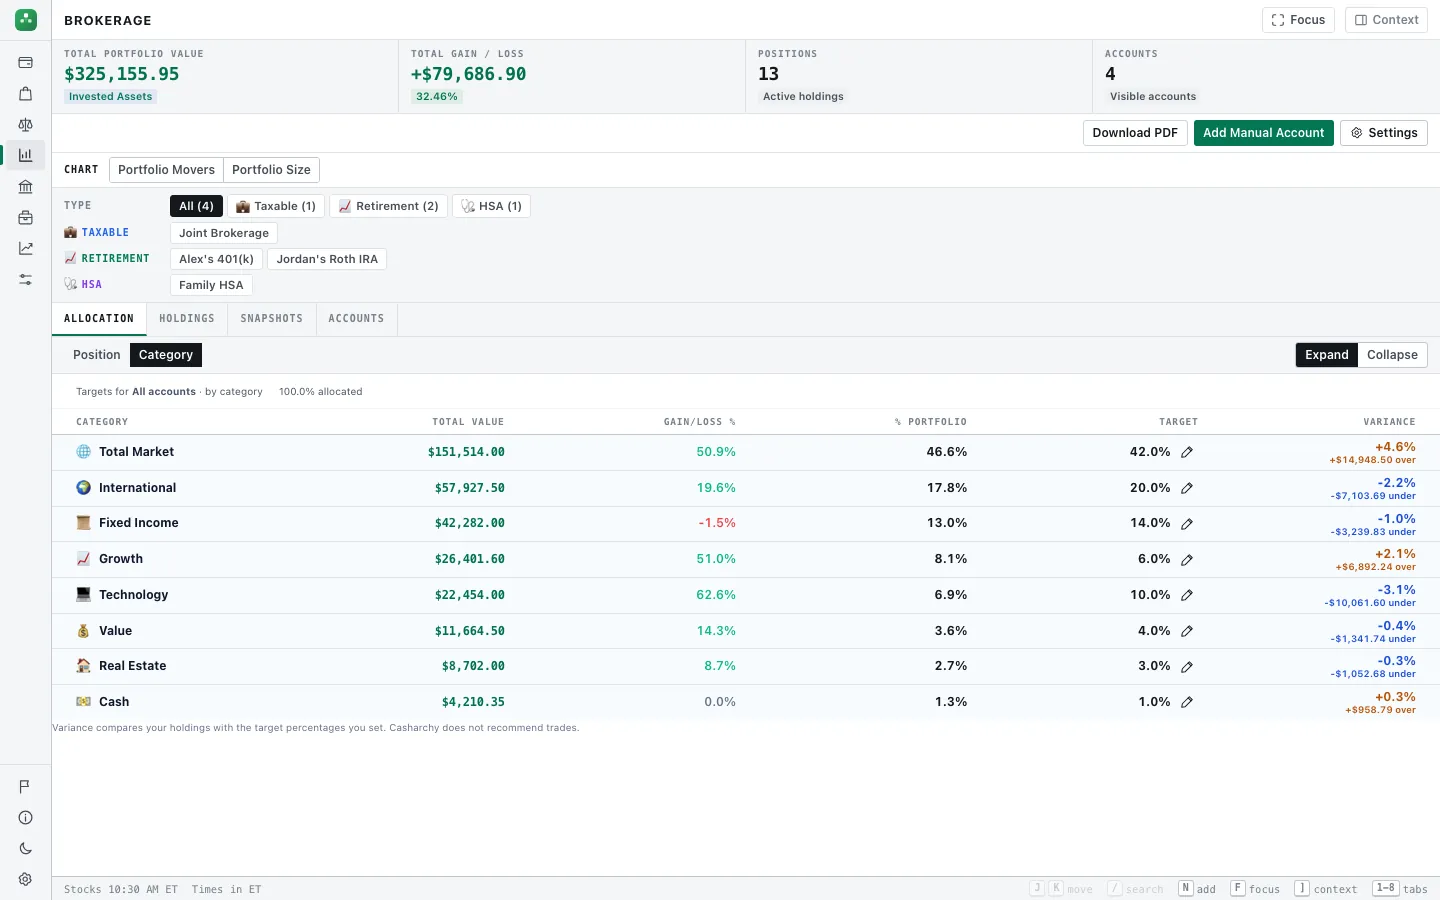Filter by Taxable (1) accounts
This screenshot has width=1440, height=900.
pos(276,206)
